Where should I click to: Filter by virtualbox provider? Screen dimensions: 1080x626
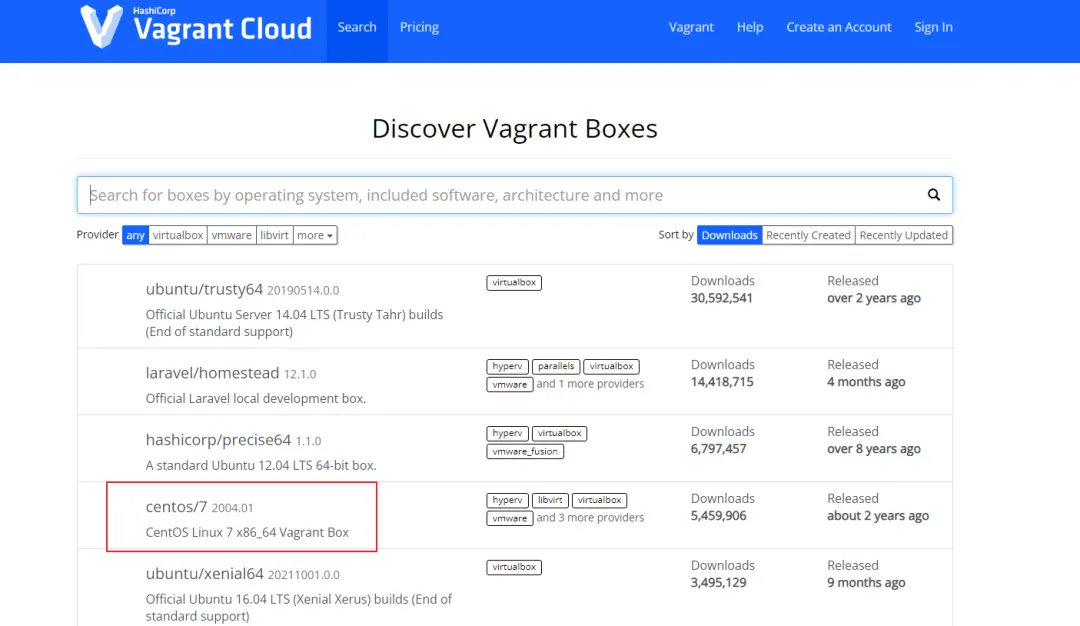pyautogui.click(x=178, y=235)
